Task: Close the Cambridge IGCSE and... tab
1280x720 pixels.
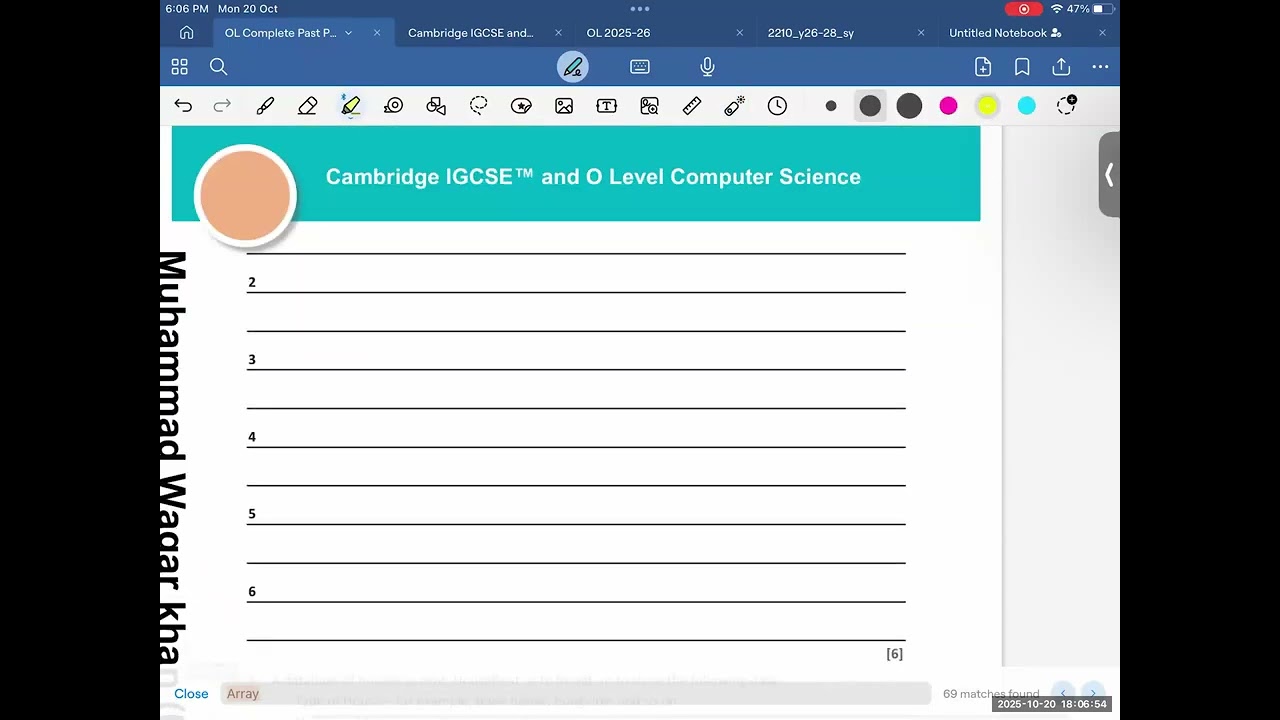Action: click(559, 33)
